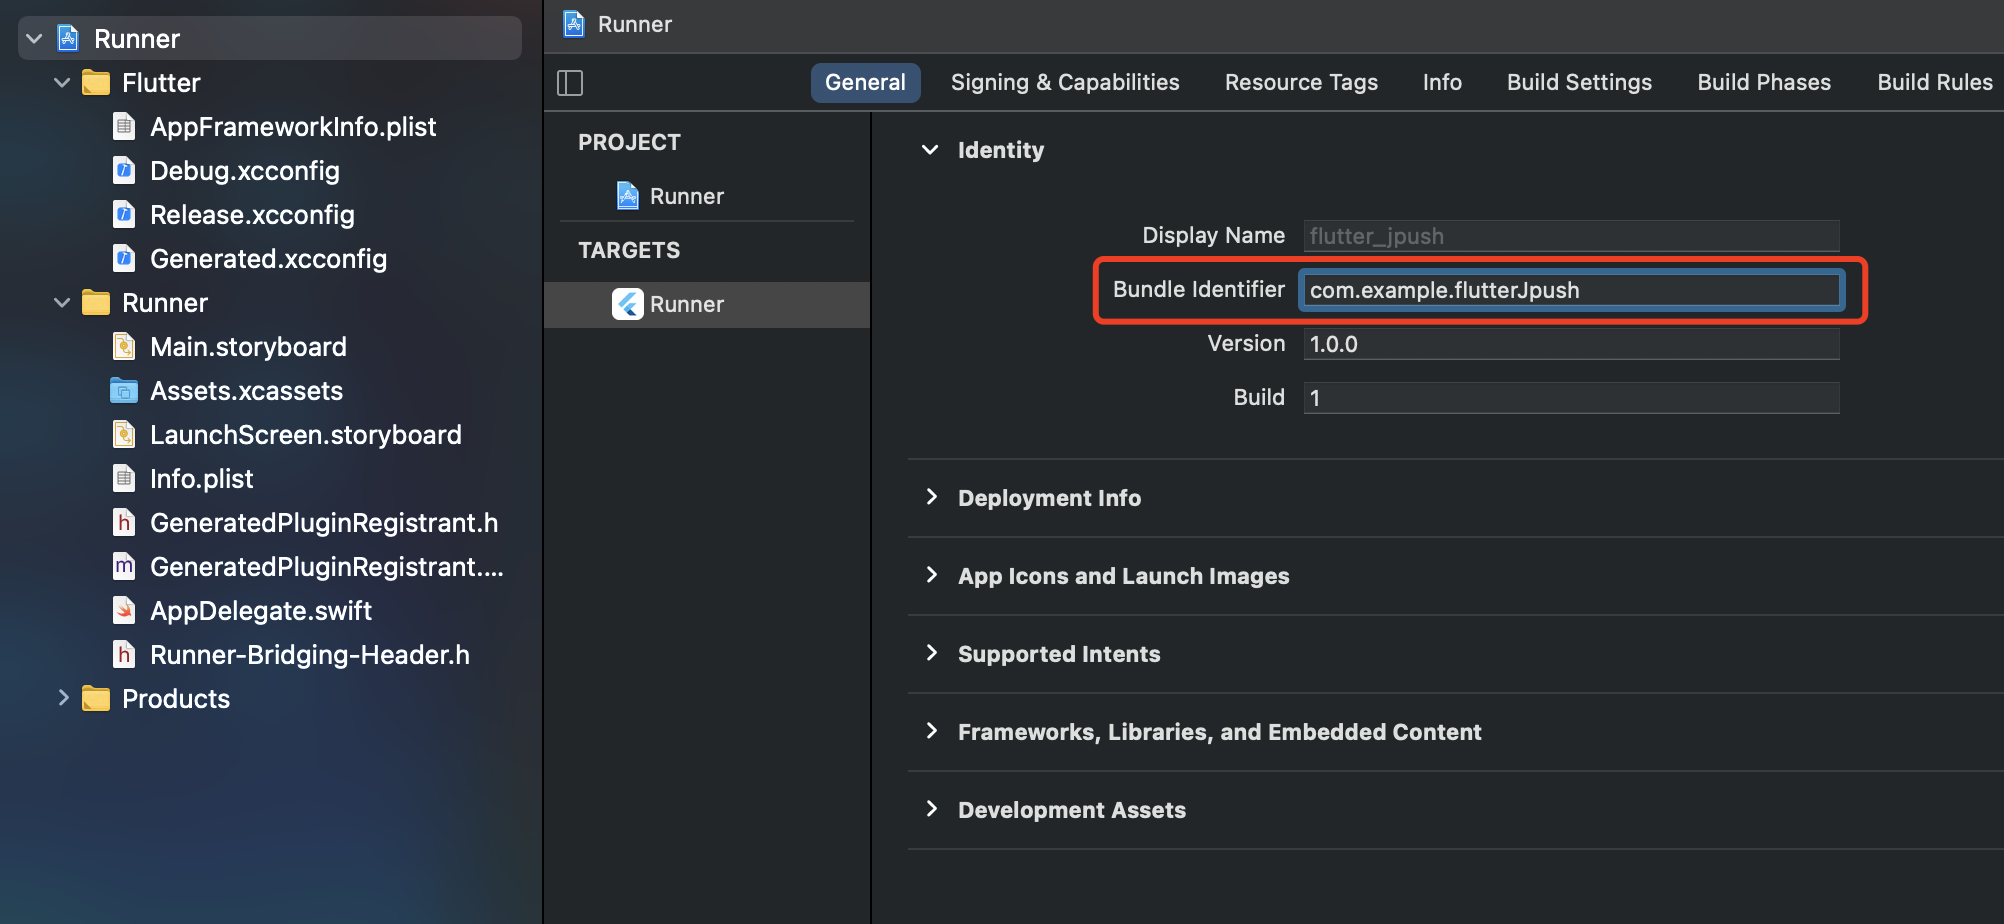Click the Runner project icon under PROJECT
The image size is (2004, 924).
[628, 196]
